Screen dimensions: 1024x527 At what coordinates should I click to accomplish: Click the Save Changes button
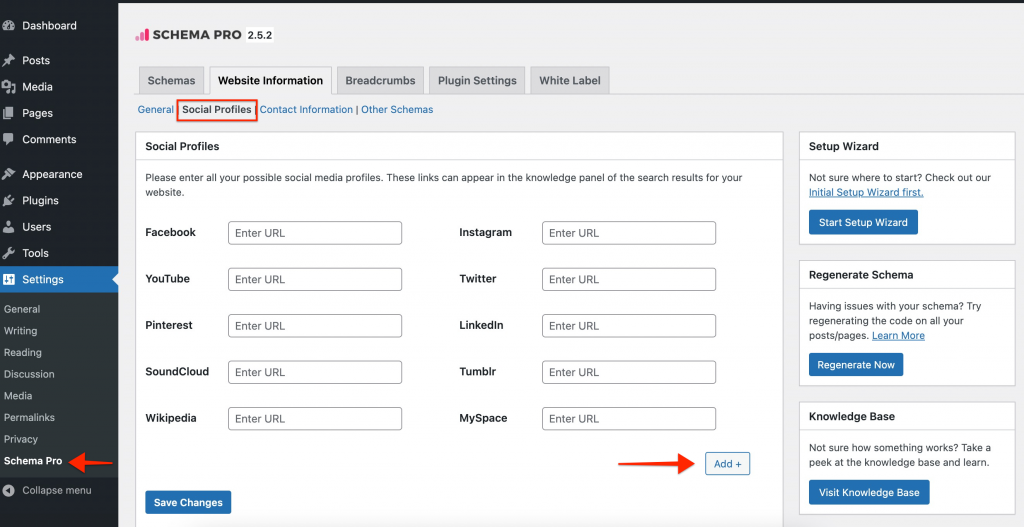(188, 502)
